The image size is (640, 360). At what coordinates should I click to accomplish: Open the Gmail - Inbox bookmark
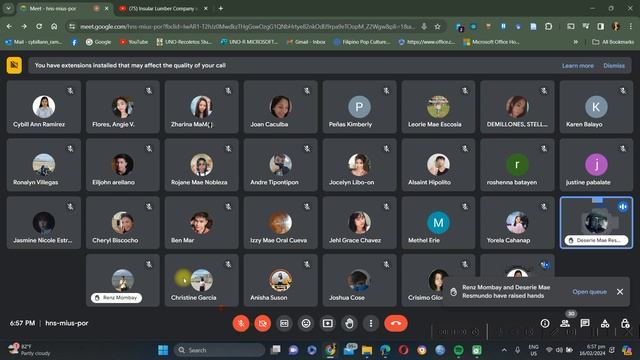306,42
